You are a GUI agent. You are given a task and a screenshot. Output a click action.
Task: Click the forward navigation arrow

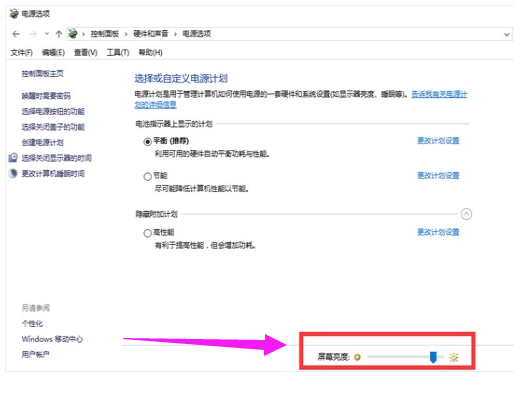(x=33, y=34)
